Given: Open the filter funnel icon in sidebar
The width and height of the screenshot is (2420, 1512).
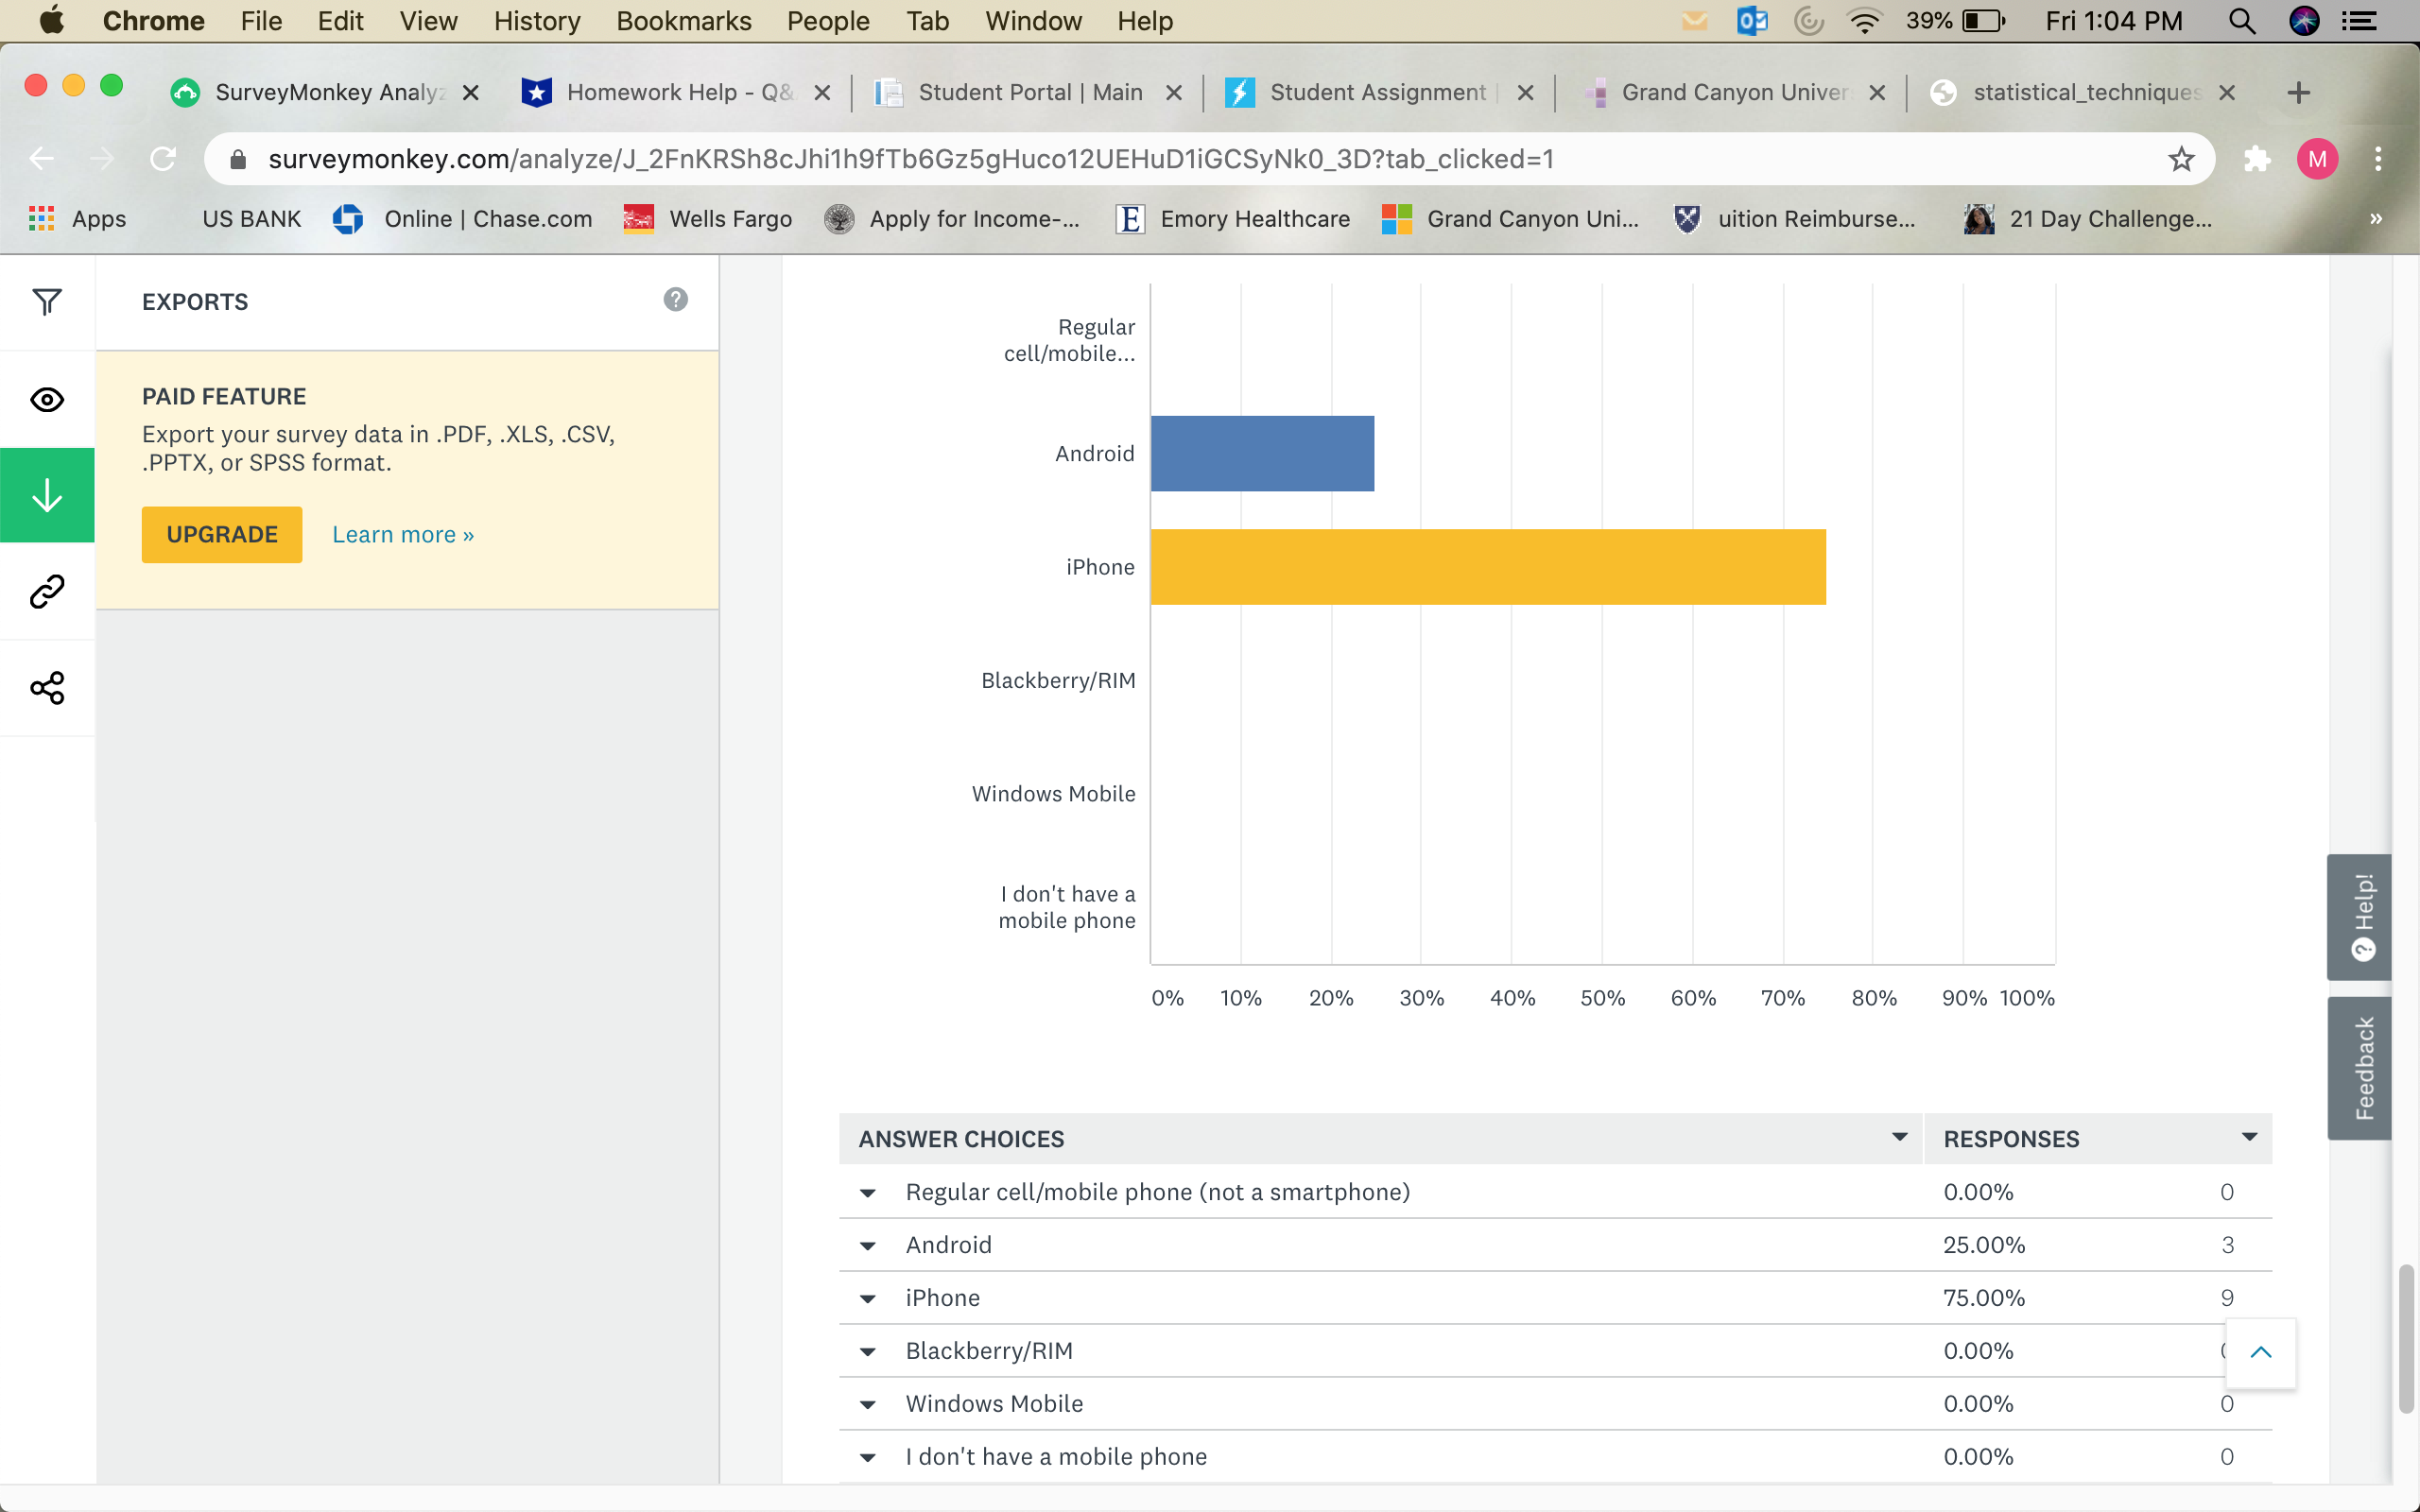Looking at the screenshot, I should coord(47,301).
